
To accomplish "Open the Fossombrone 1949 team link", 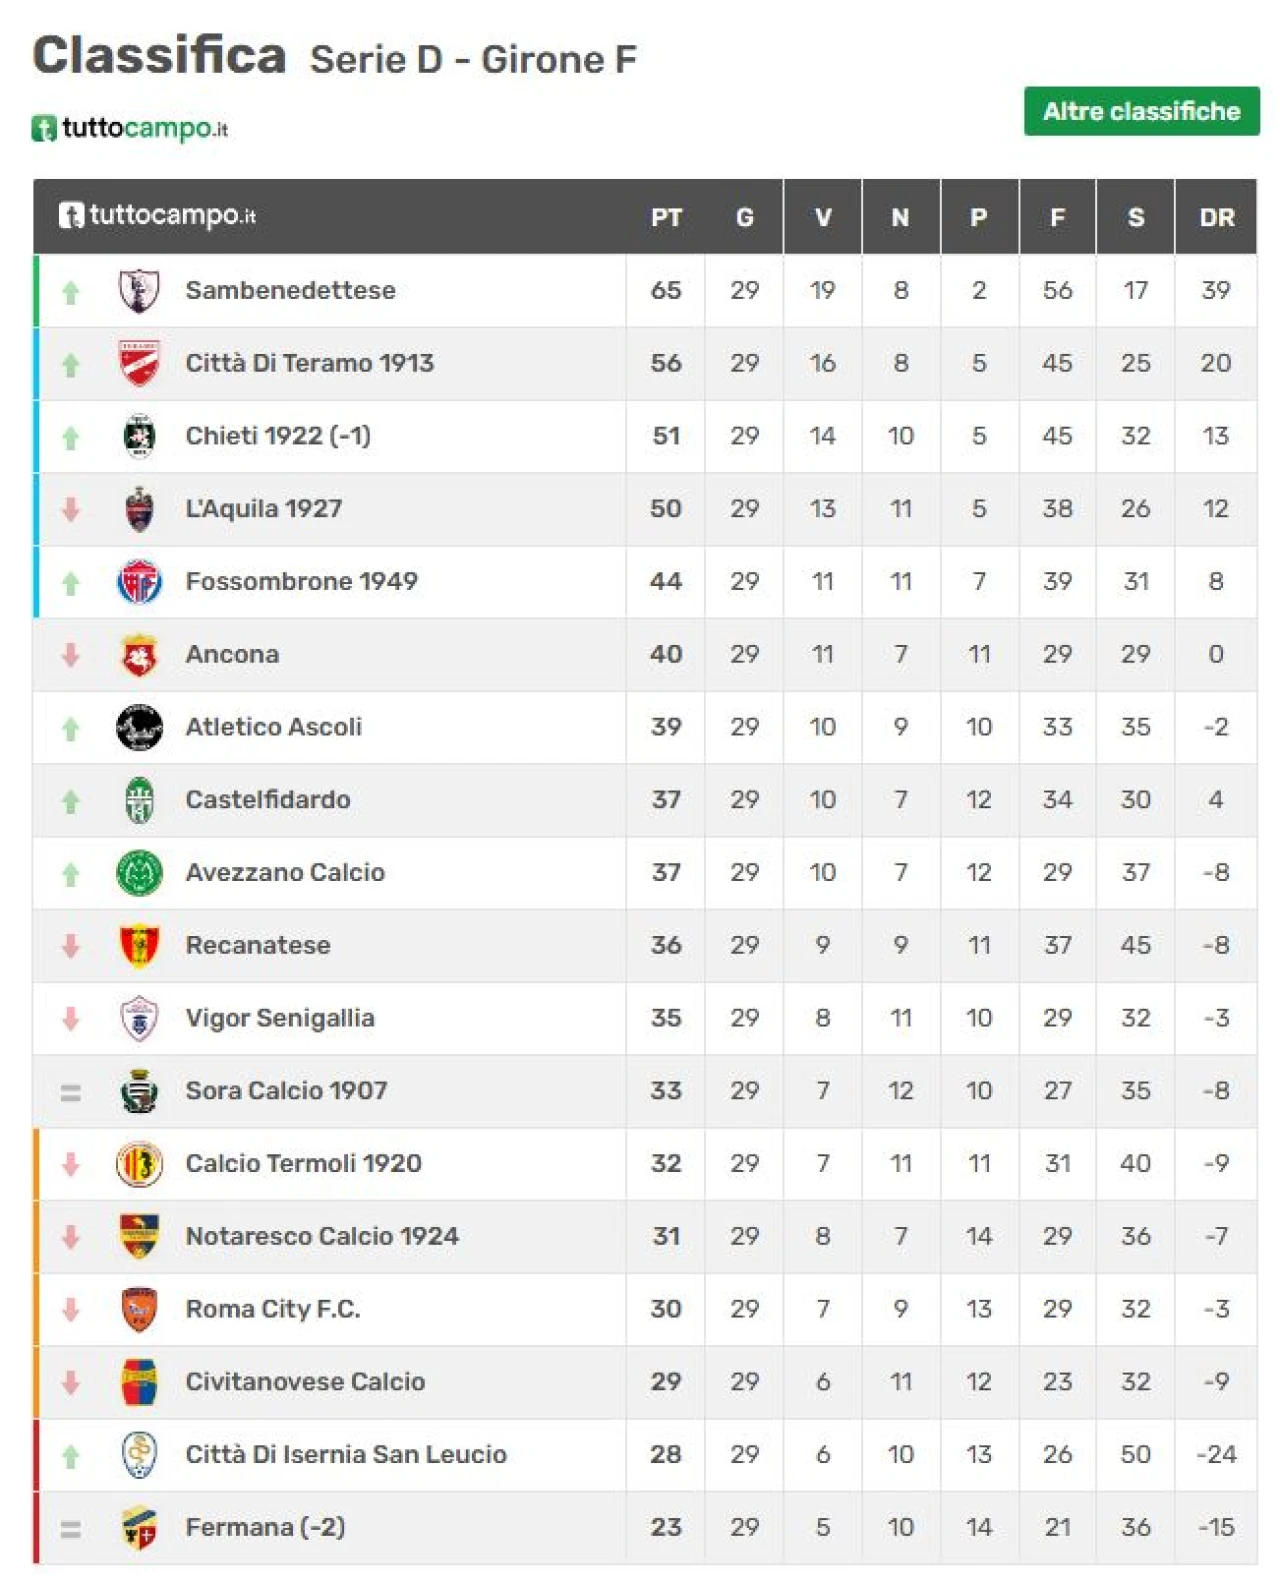I will 302,581.
